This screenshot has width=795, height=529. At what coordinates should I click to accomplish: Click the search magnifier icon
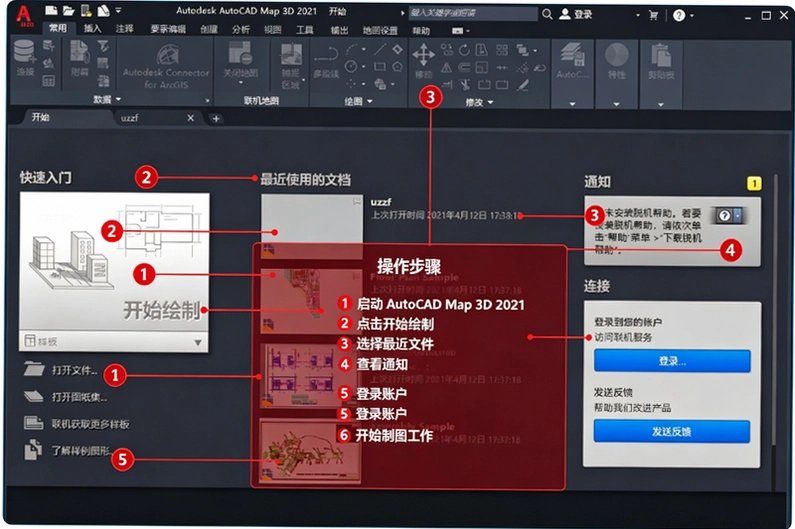(547, 14)
